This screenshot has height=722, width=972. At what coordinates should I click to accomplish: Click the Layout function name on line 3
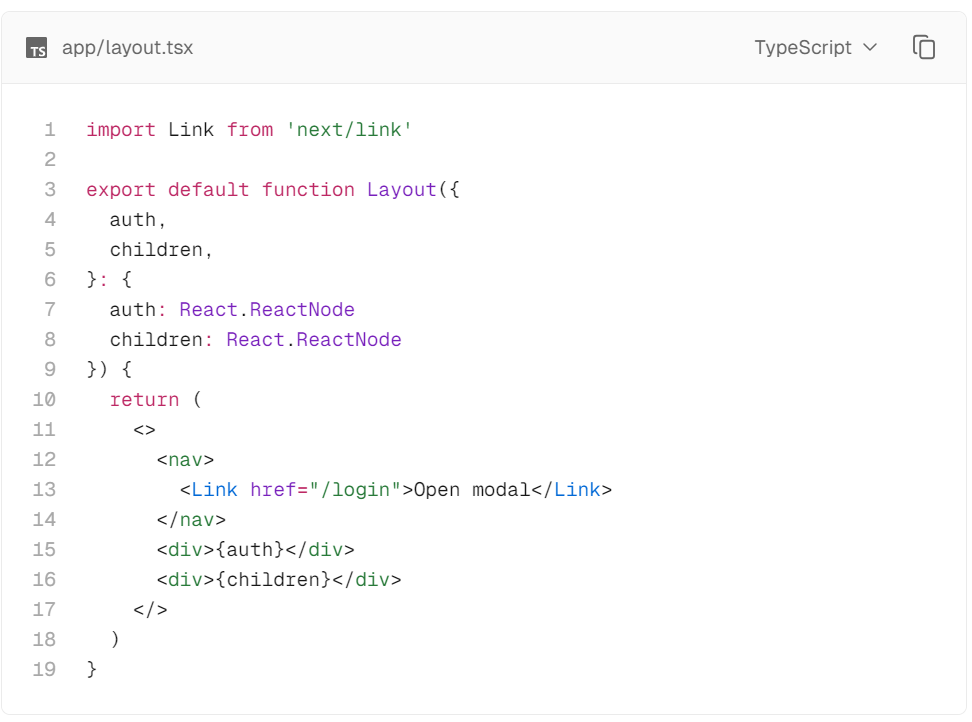pyautogui.click(x=402, y=190)
